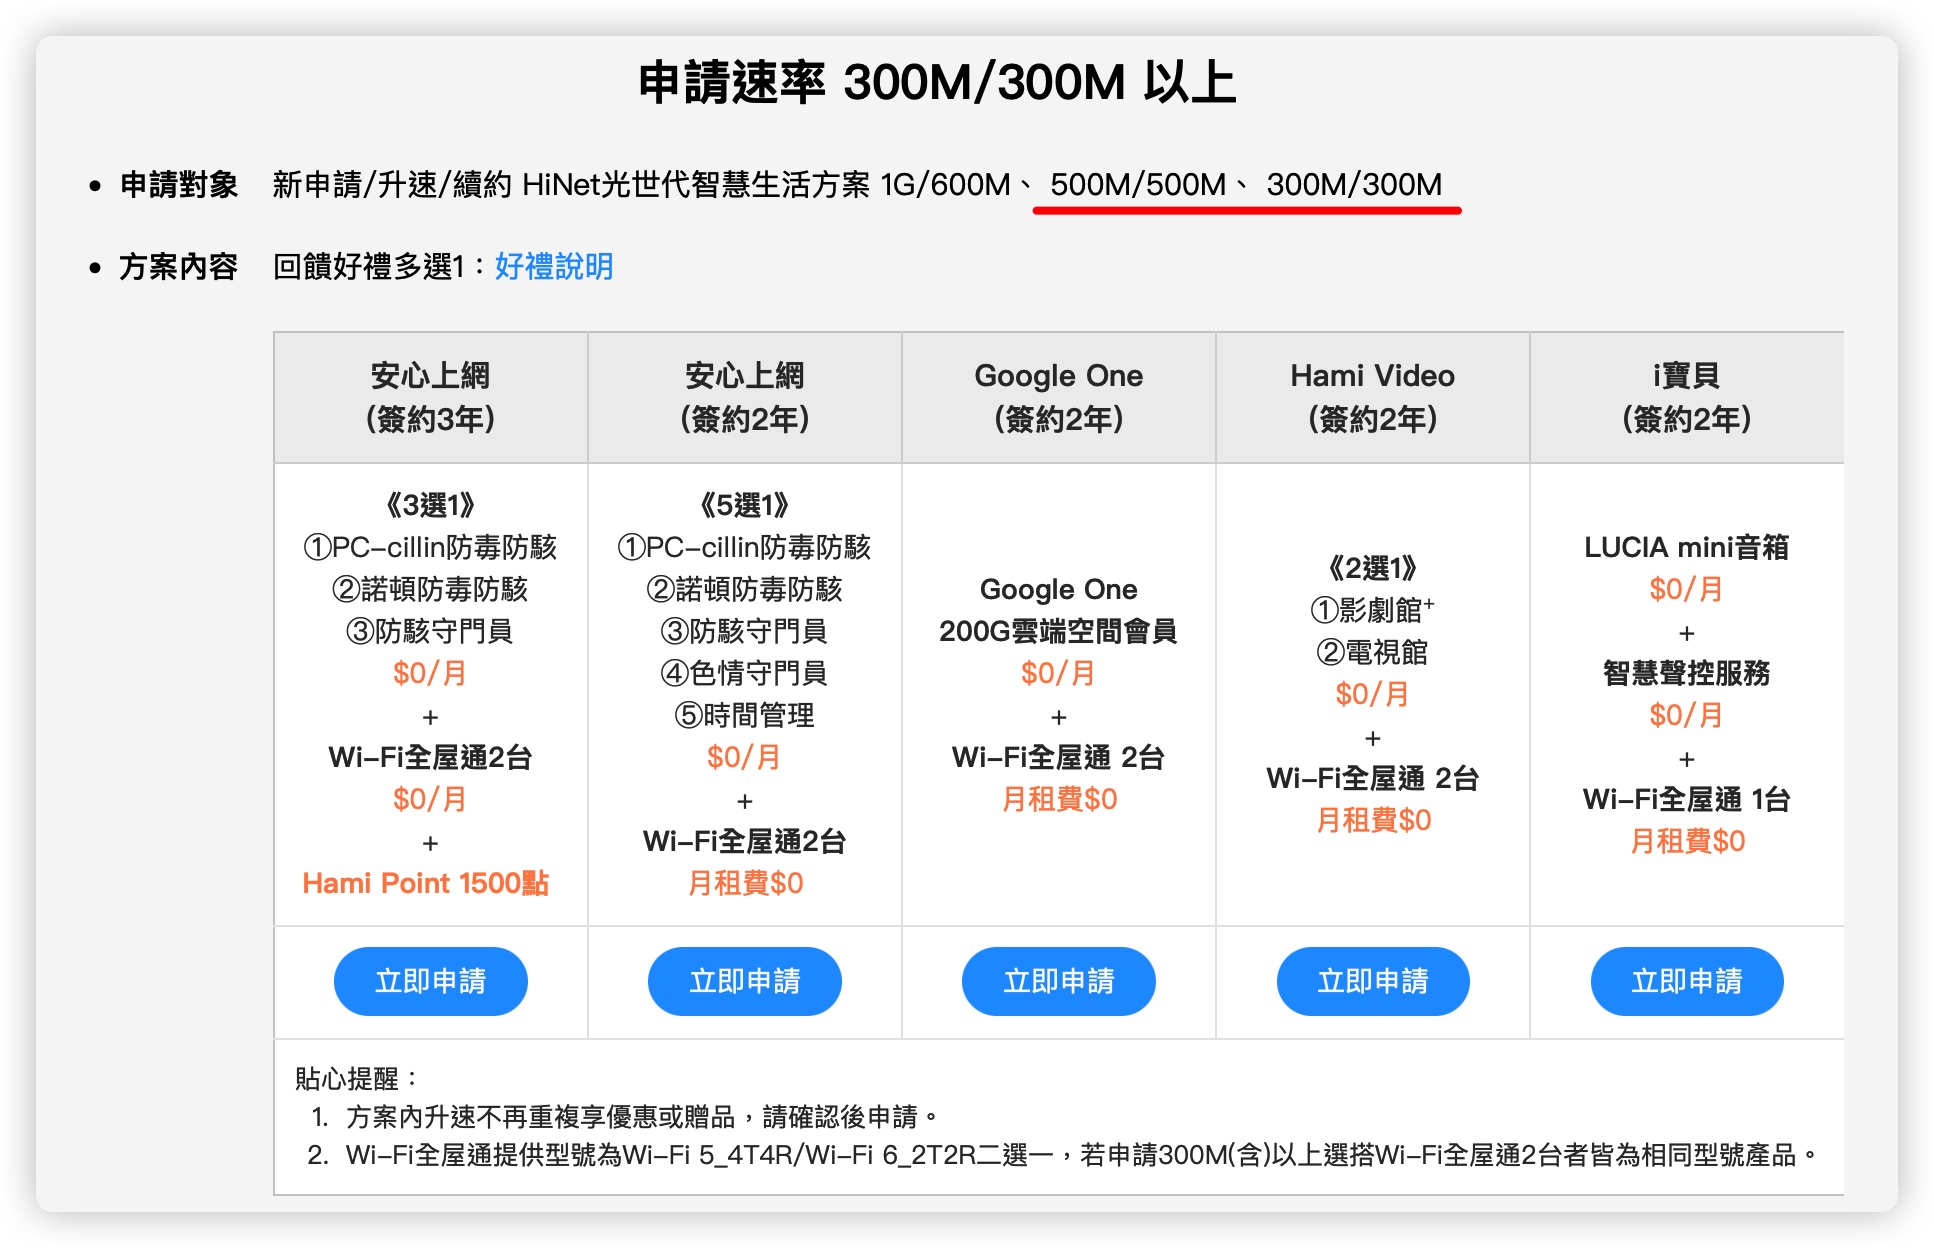Apply for the Google One plan
Image resolution: width=1934 pixels, height=1248 pixels.
tap(1058, 981)
